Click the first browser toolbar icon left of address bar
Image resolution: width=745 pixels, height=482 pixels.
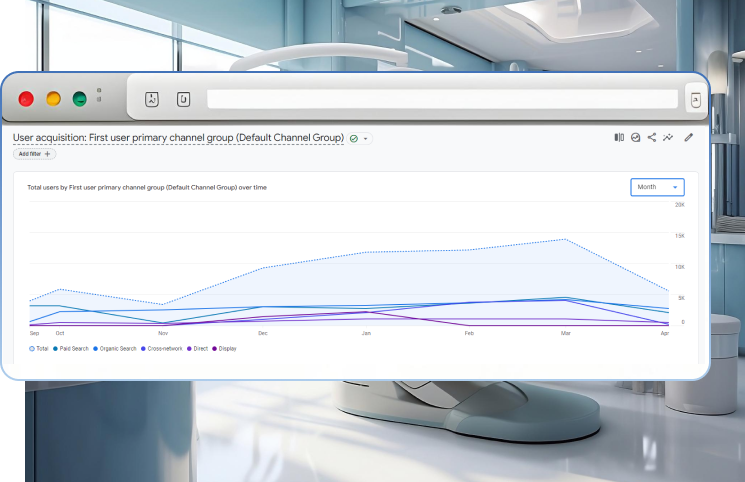coord(152,99)
